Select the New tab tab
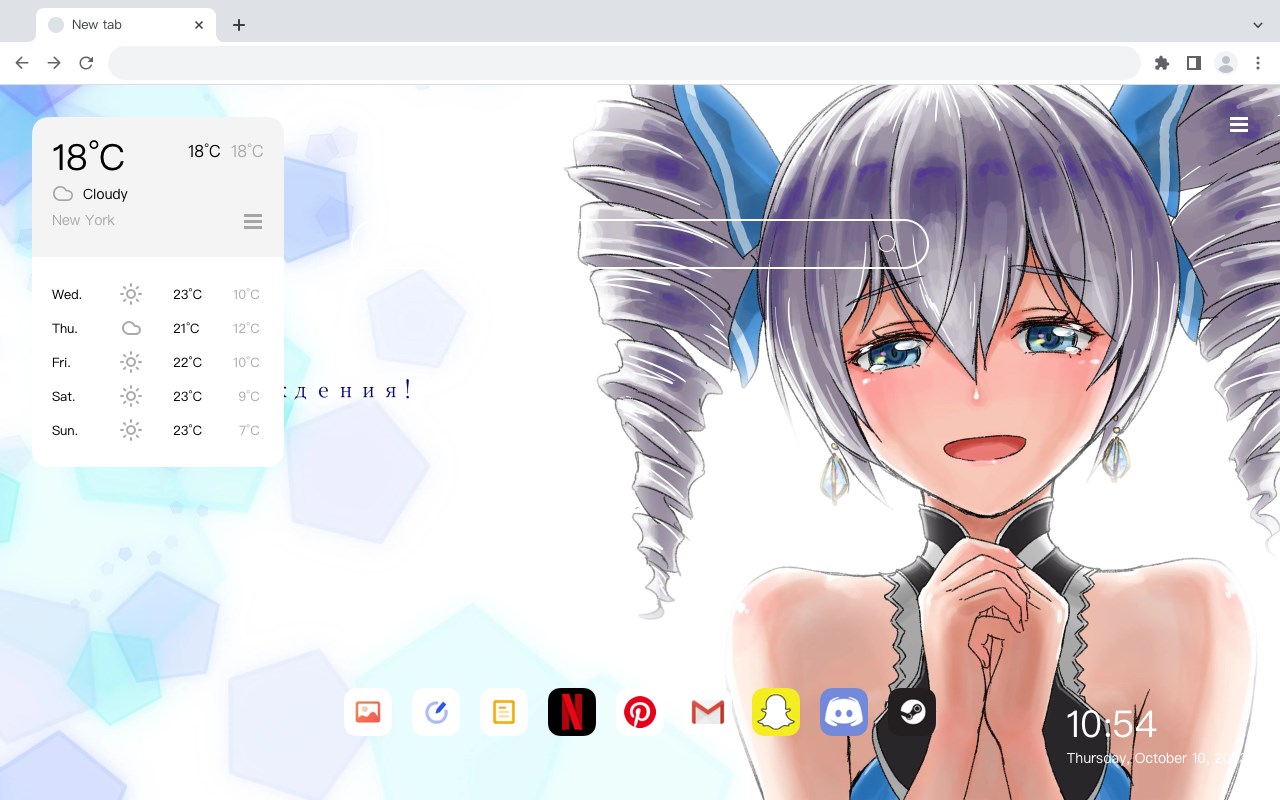The width and height of the screenshot is (1280, 800). point(126,25)
